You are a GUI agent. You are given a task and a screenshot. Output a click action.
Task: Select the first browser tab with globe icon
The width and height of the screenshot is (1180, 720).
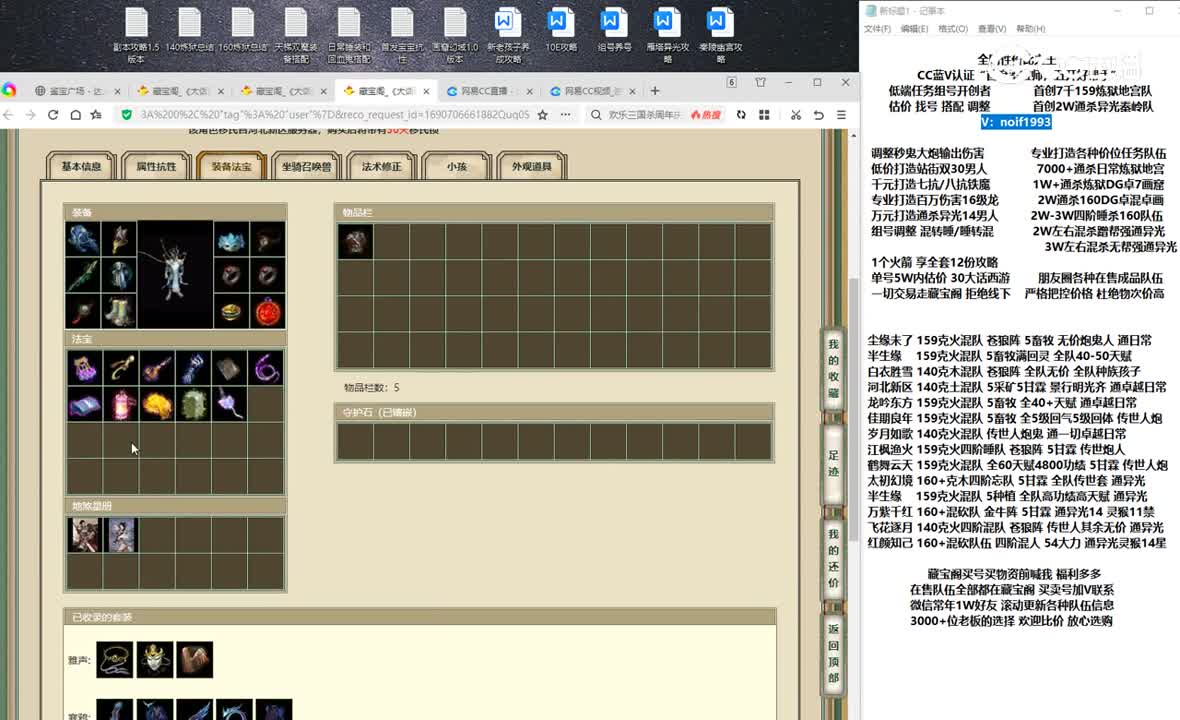[x=78, y=91]
